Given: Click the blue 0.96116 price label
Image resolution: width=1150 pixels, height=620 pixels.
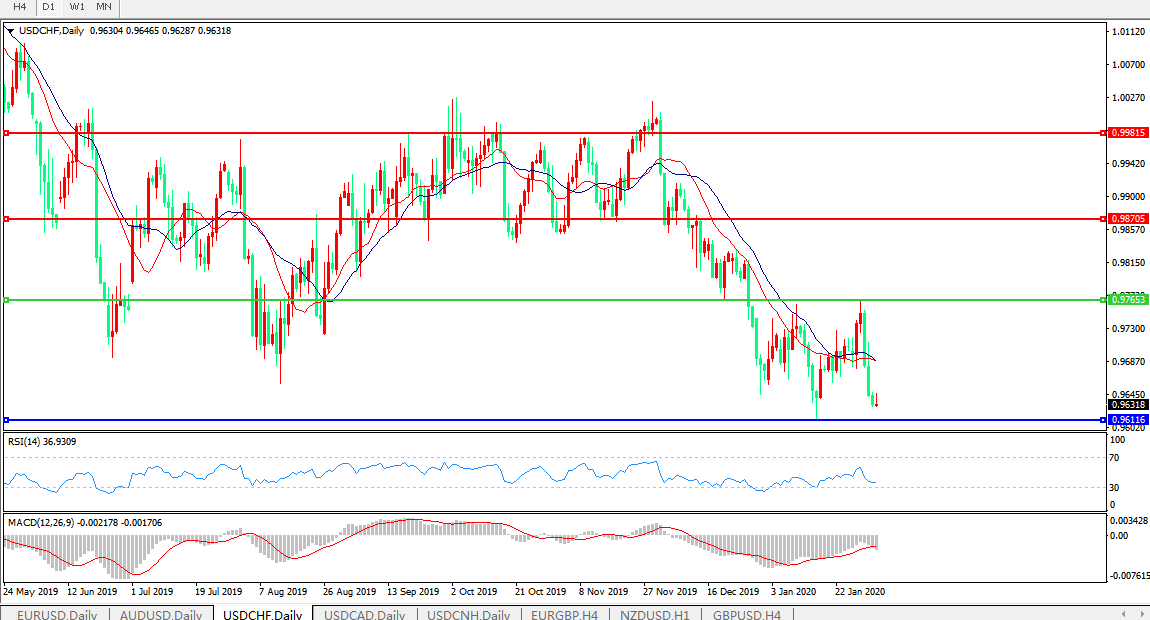Looking at the screenshot, I should click(1128, 419).
